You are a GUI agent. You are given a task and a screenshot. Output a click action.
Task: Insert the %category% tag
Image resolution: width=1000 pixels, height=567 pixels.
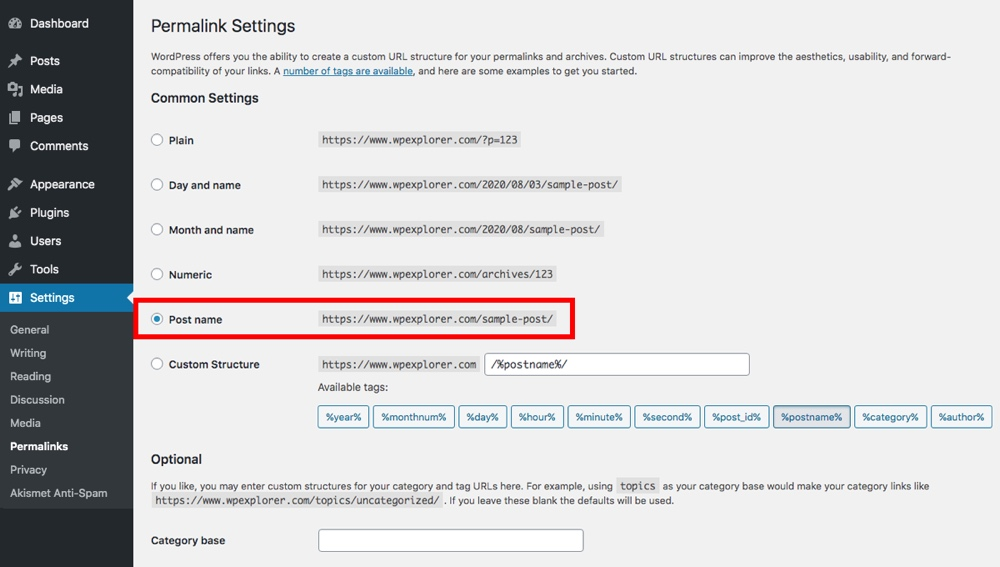890,417
